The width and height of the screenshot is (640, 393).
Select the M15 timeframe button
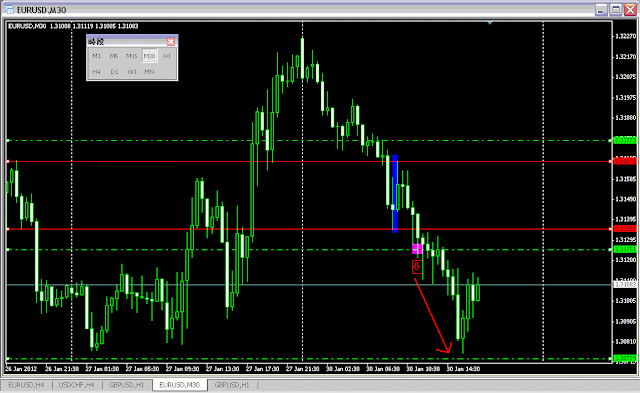click(131, 56)
